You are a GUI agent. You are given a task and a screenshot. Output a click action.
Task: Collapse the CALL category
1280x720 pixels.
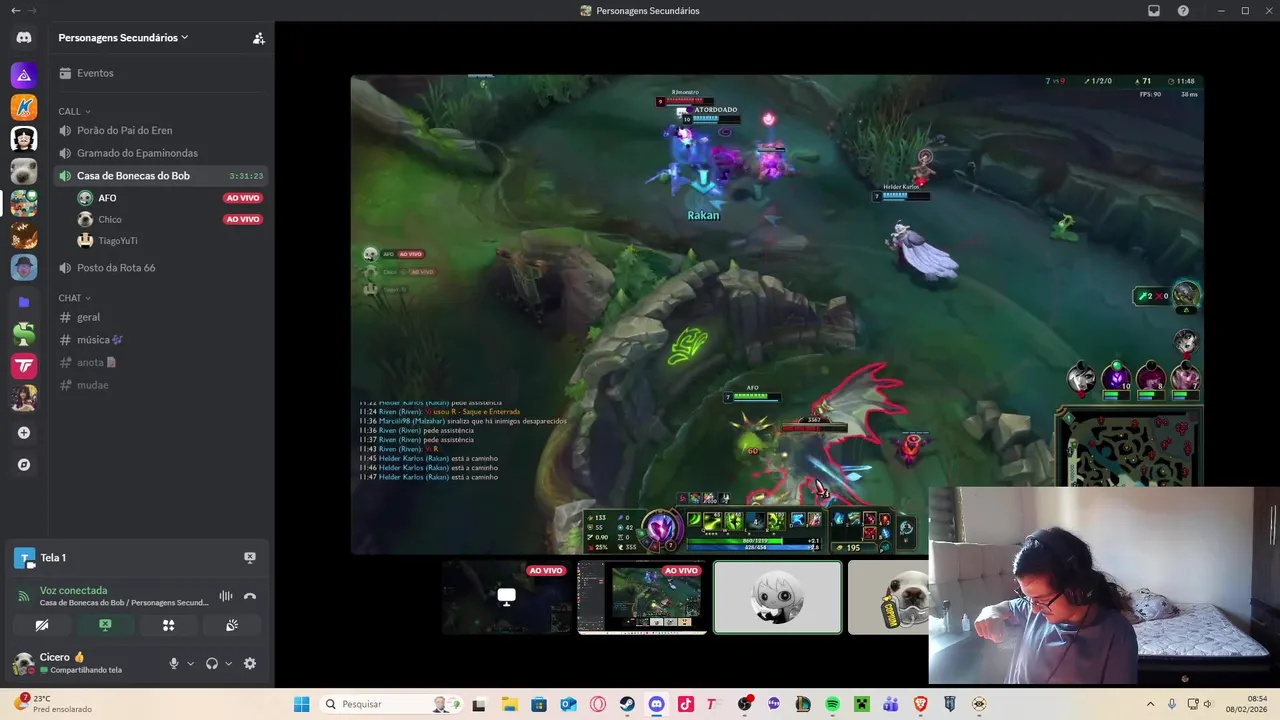coord(74,111)
